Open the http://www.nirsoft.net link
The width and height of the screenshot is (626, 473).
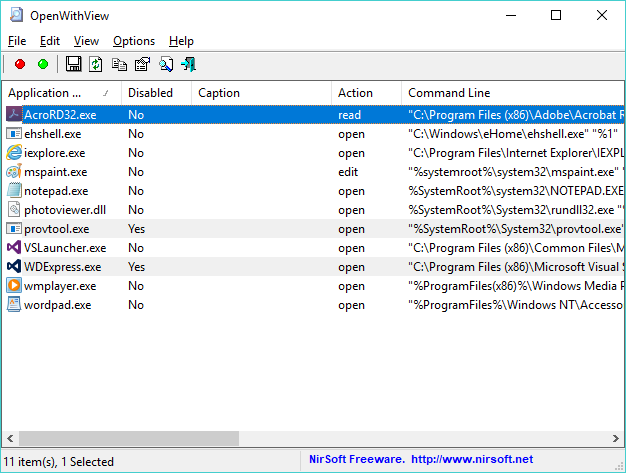click(472, 459)
